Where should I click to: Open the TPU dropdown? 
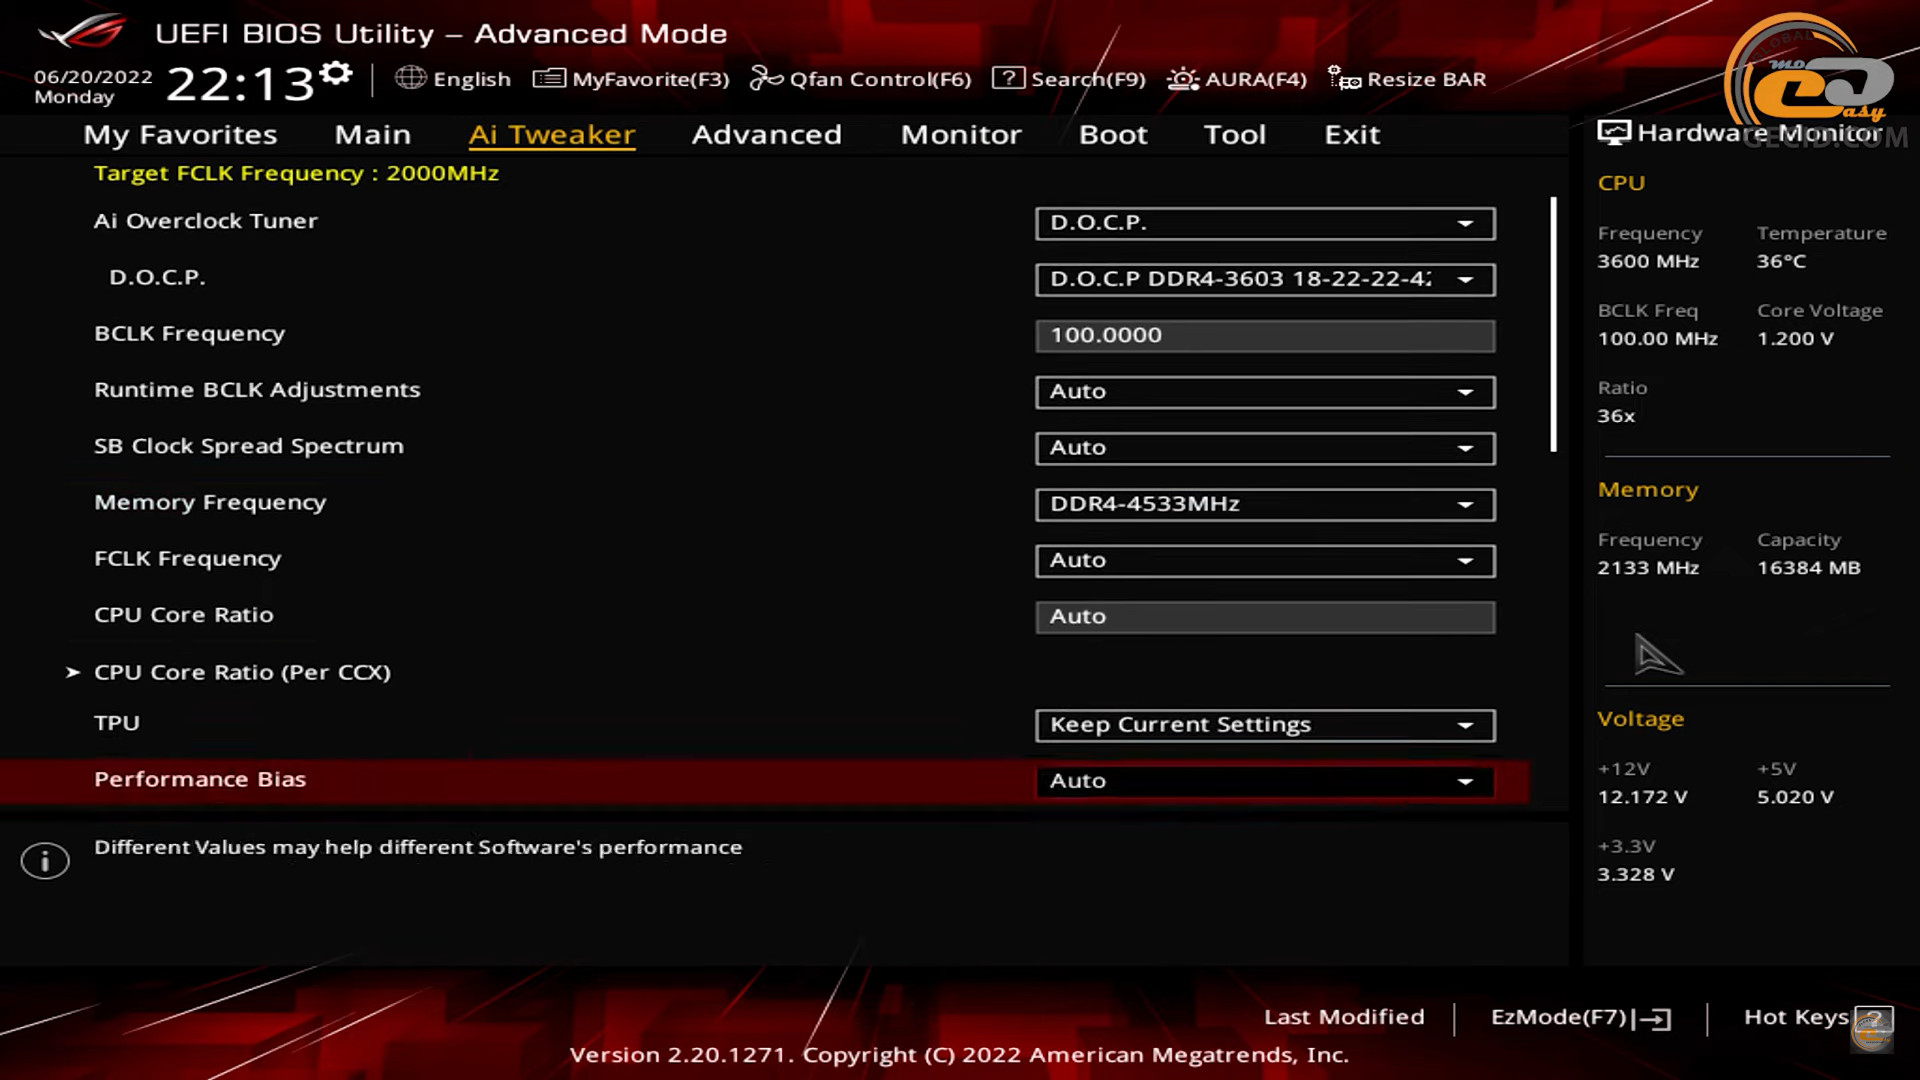click(1265, 725)
